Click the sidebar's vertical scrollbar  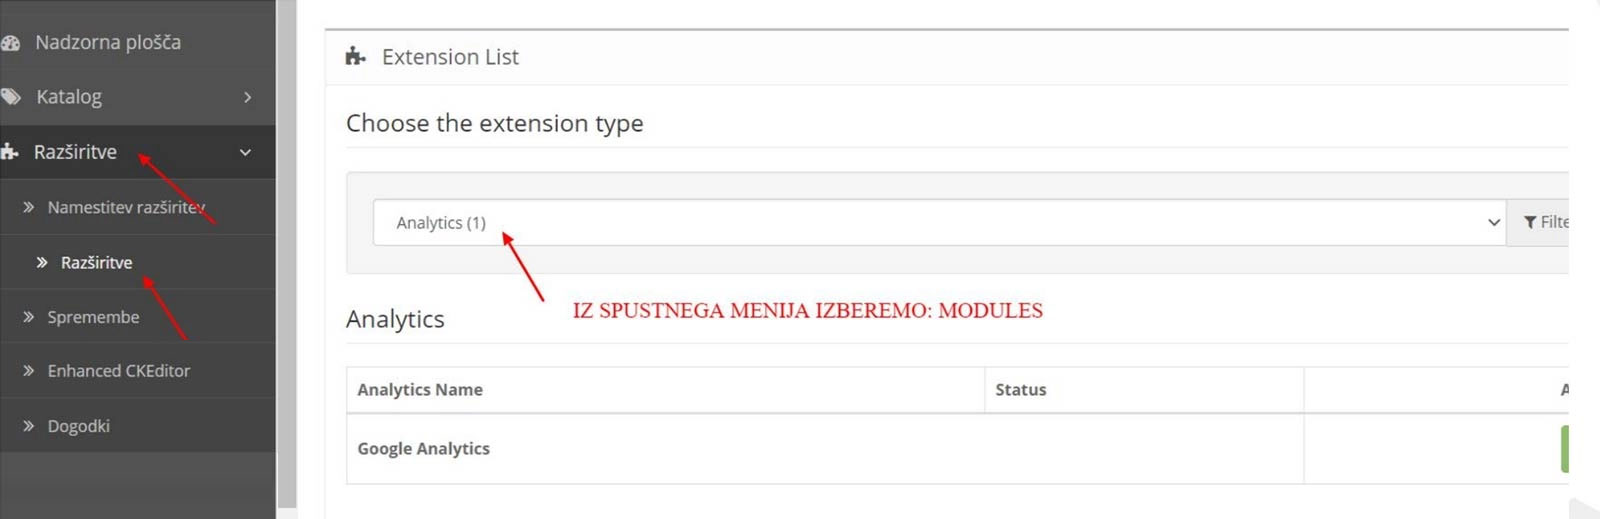pyautogui.click(x=287, y=250)
